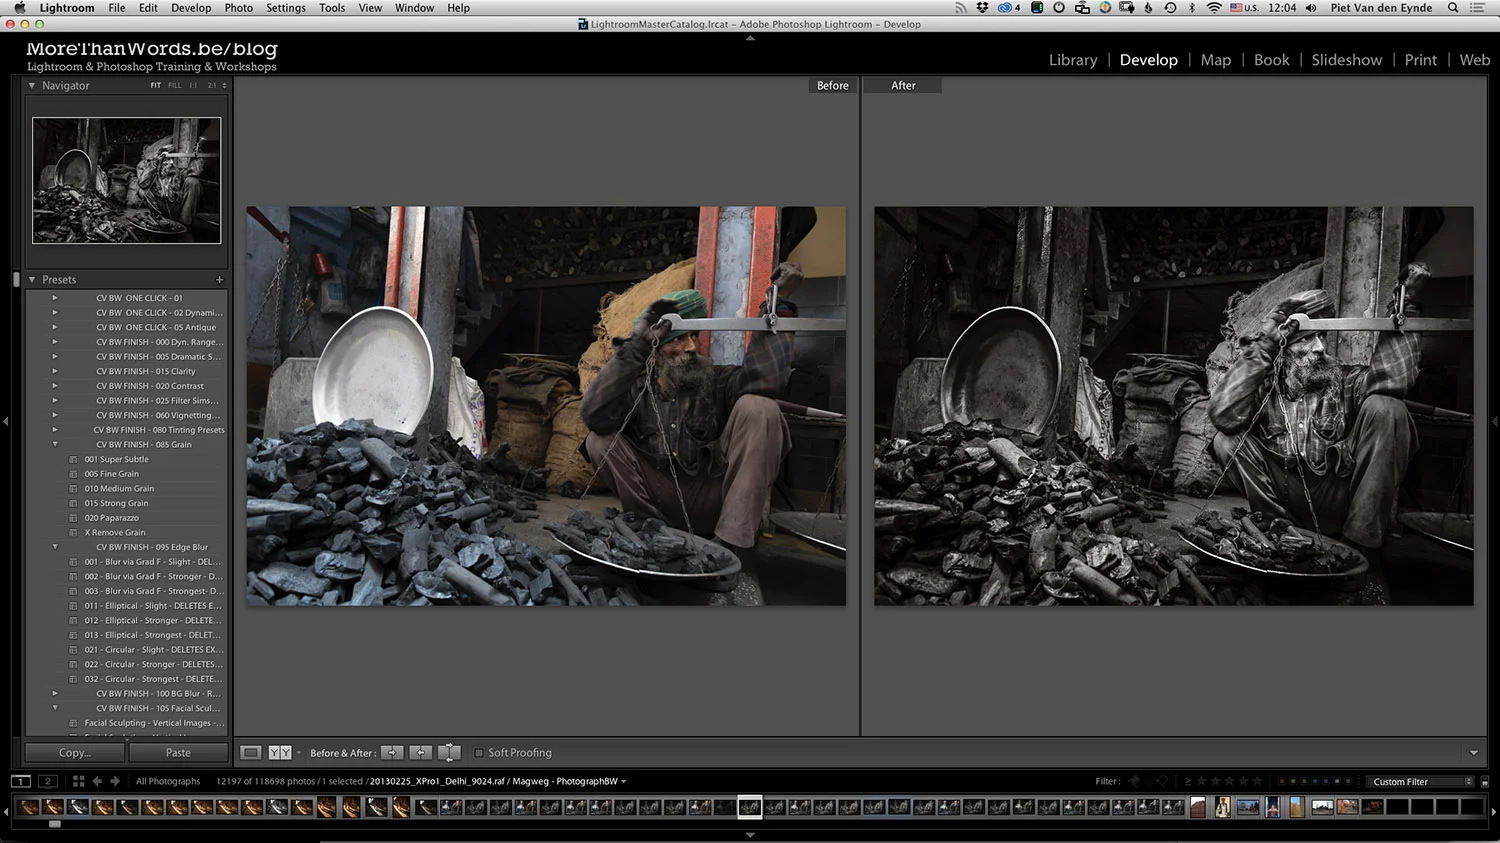
Task: Click the Before/After YY view button
Action: point(280,753)
